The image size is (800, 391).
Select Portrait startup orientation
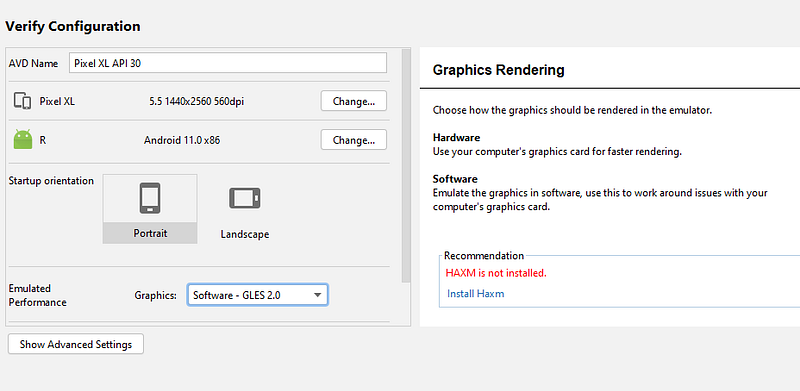coord(150,209)
